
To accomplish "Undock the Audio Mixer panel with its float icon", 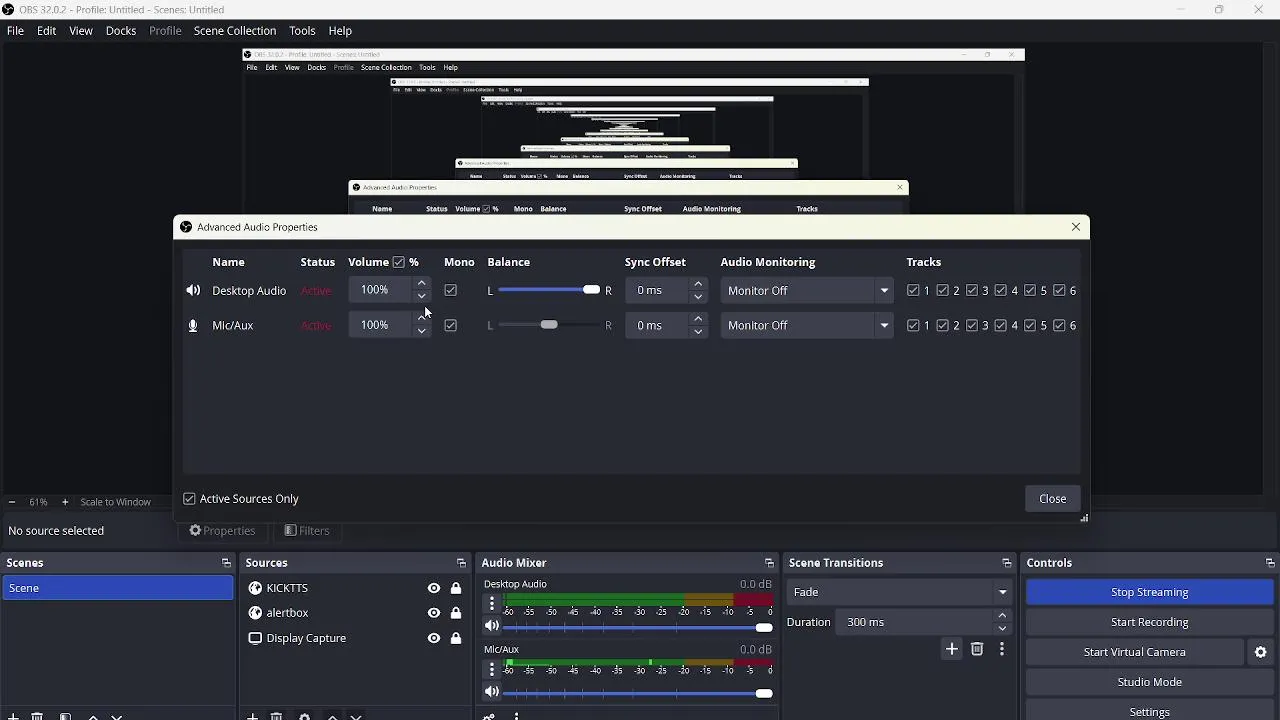I will [769, 563].
